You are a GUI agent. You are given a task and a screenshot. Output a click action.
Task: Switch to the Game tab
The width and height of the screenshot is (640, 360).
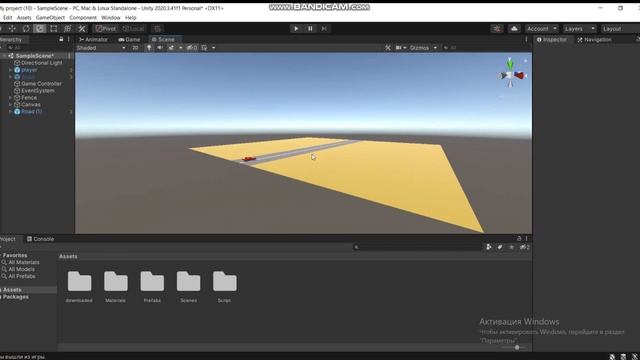point(129,40)
